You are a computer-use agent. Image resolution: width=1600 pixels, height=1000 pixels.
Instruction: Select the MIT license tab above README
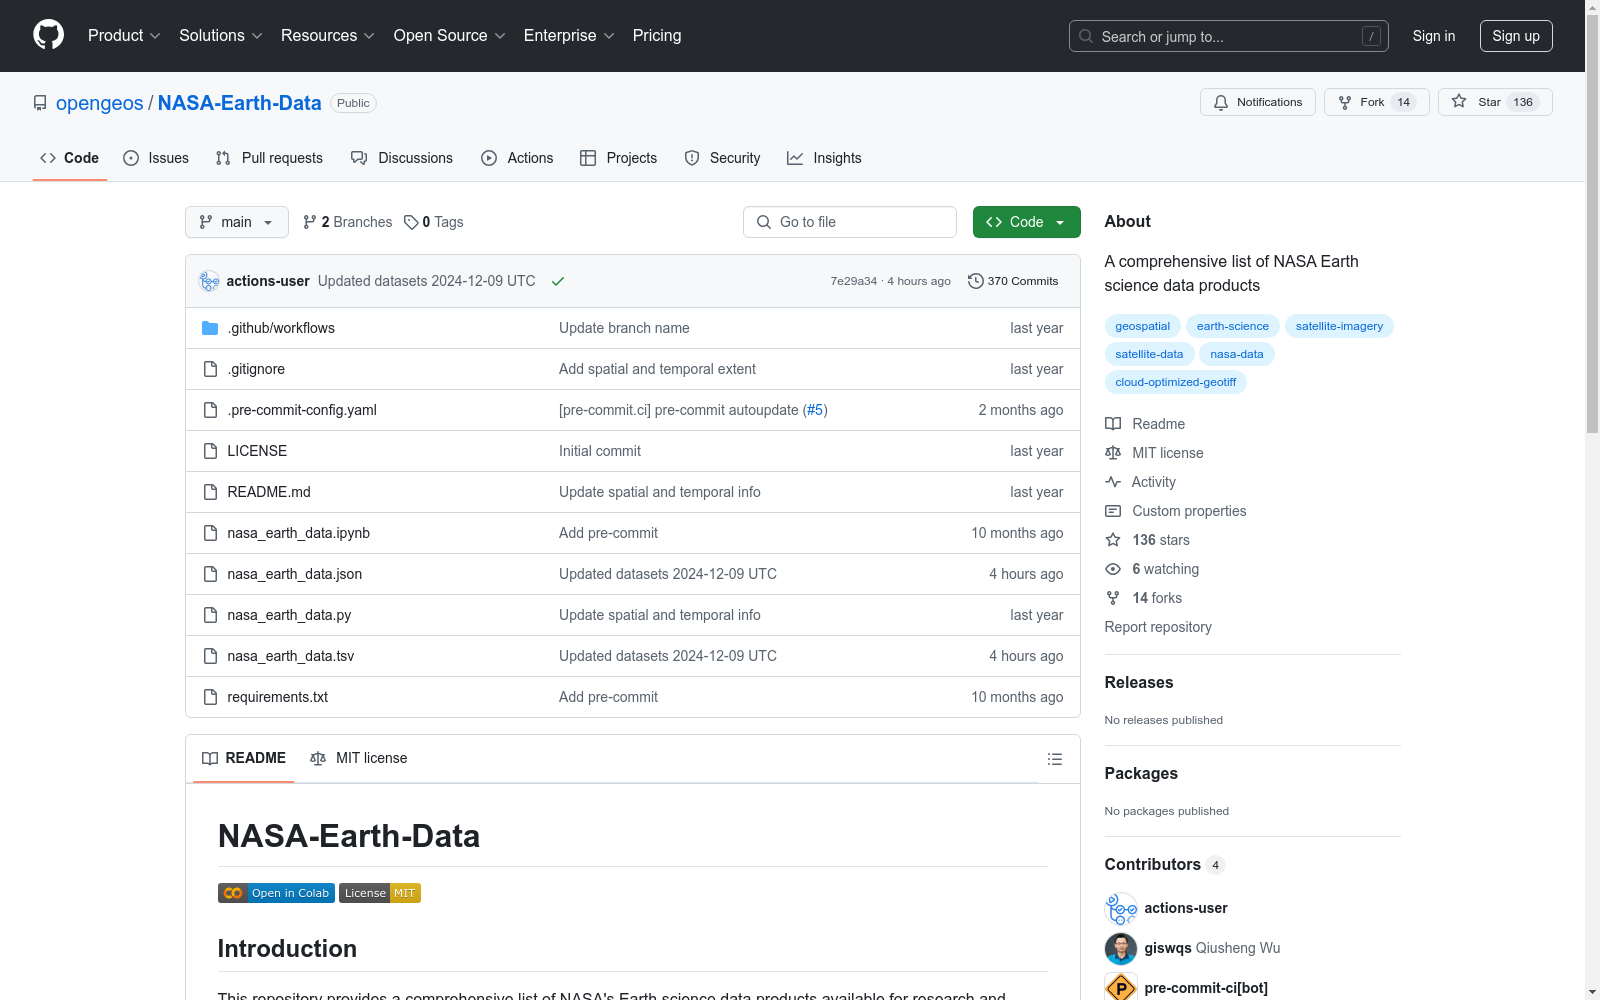359,758
